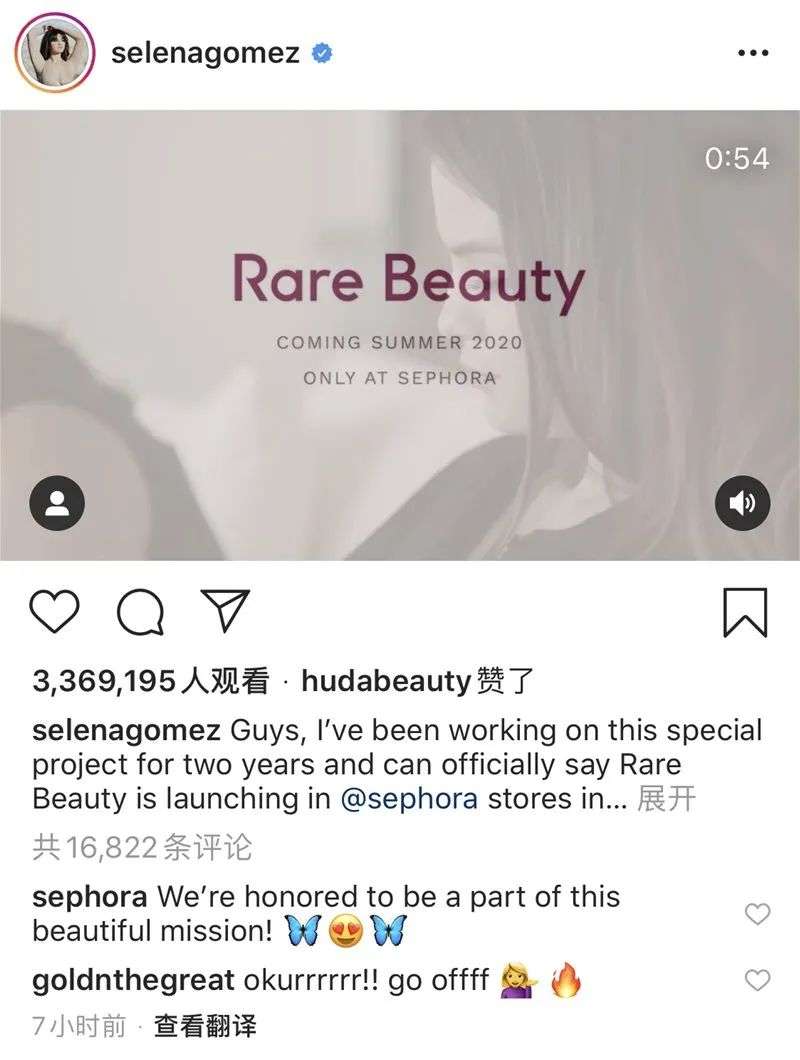Tap the verified badge next to selenagomez
Image resolution: width=800 pixels, height=1060 pixels.
click(x=322, y=53)
